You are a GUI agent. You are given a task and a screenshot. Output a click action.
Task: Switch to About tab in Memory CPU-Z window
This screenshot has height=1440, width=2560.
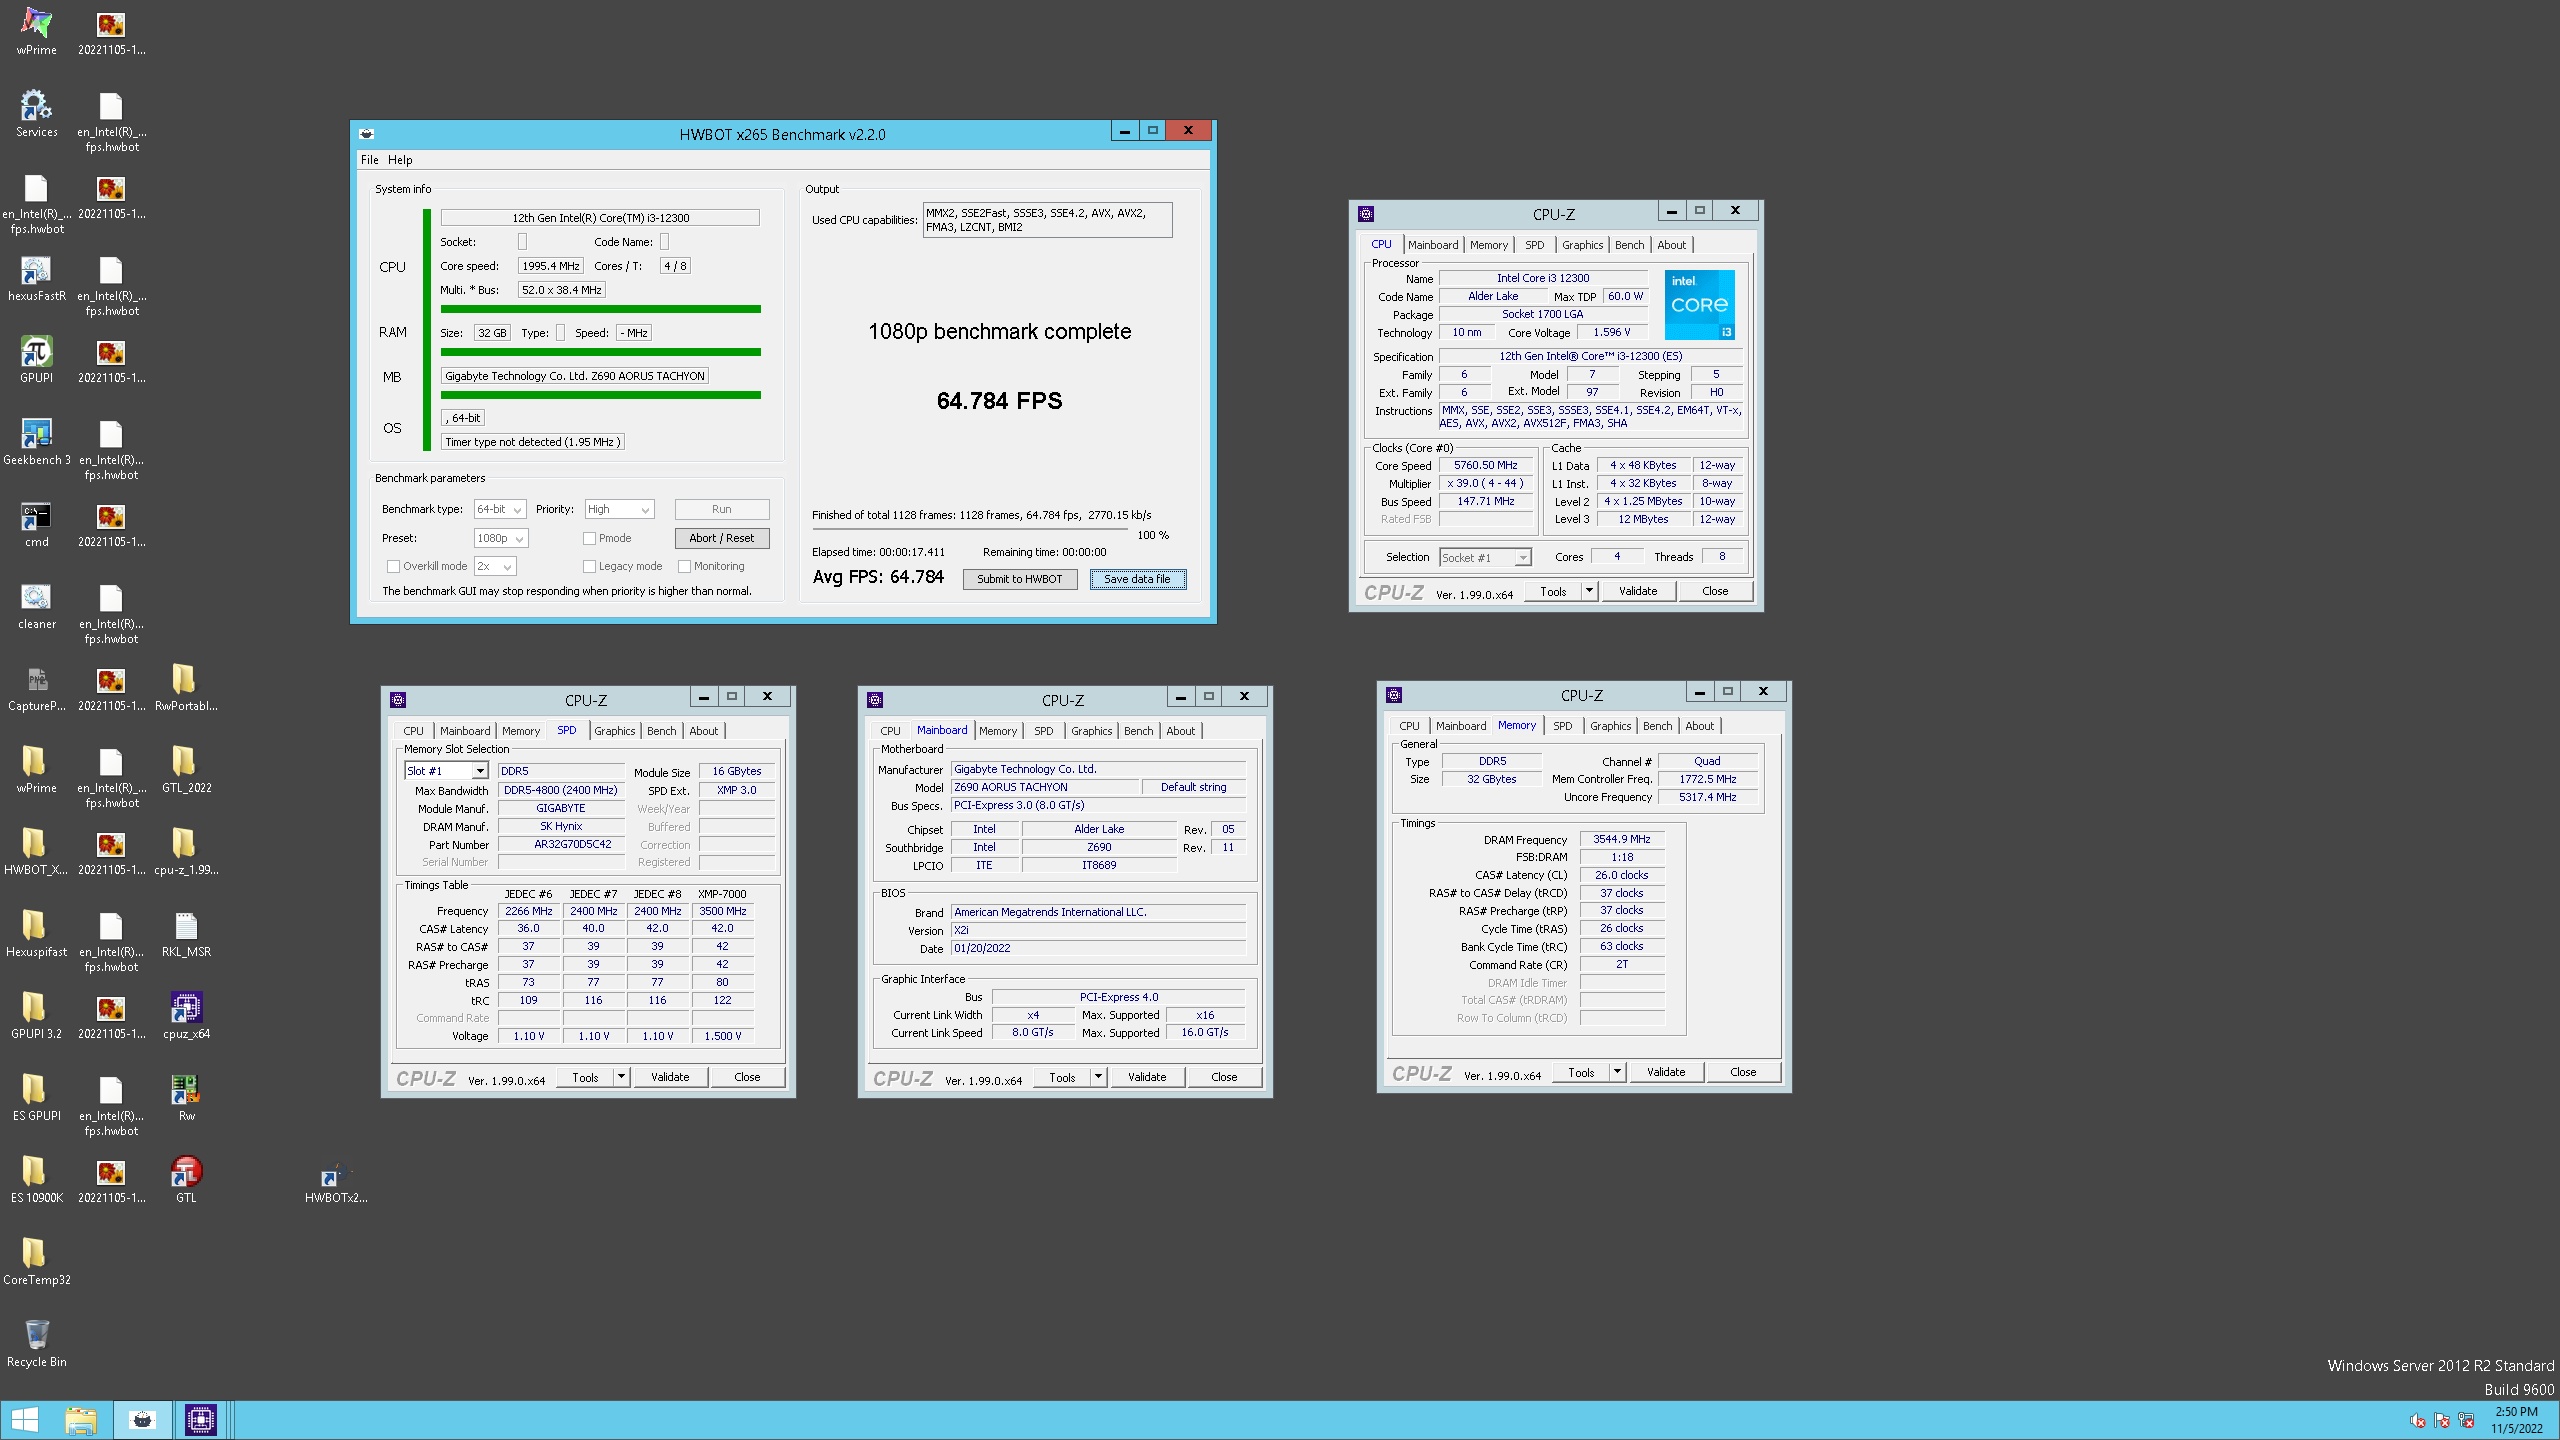click(x=1699, y=726)
